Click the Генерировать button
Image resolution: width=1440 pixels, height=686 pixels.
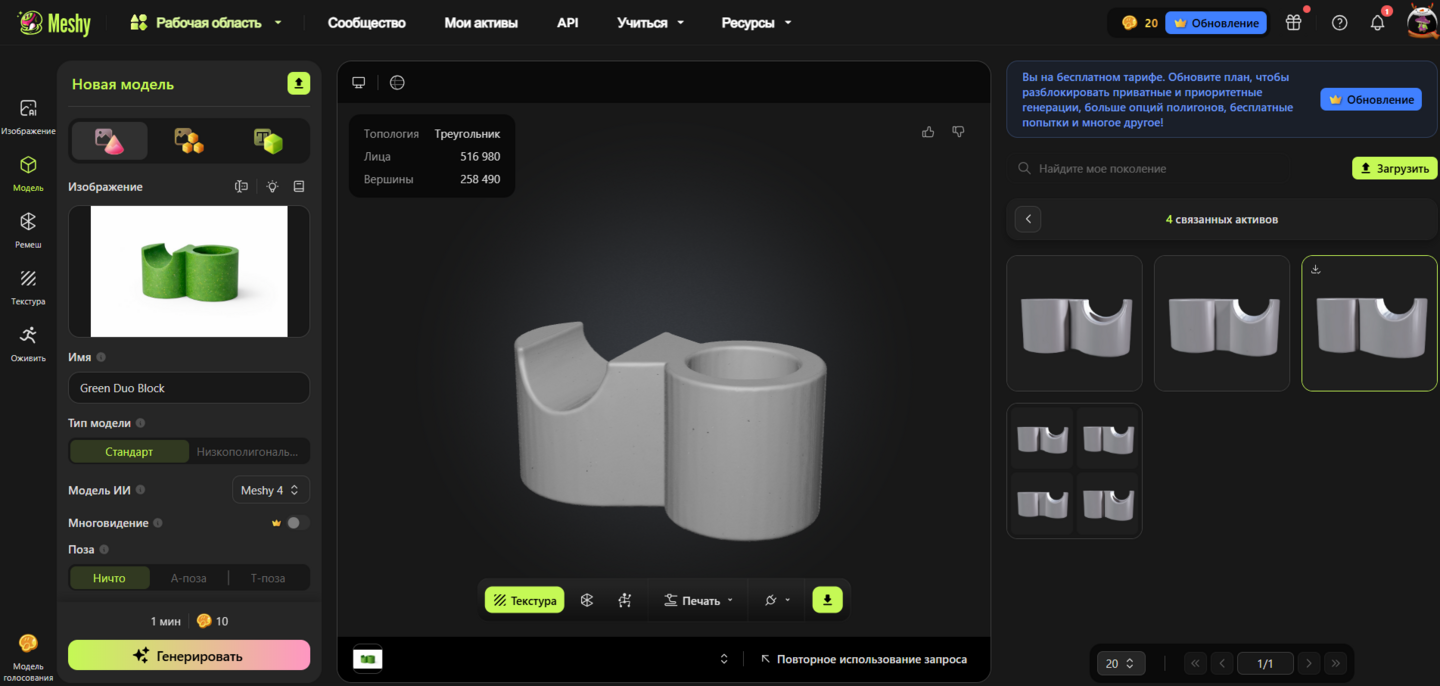[x=189, y=656]
